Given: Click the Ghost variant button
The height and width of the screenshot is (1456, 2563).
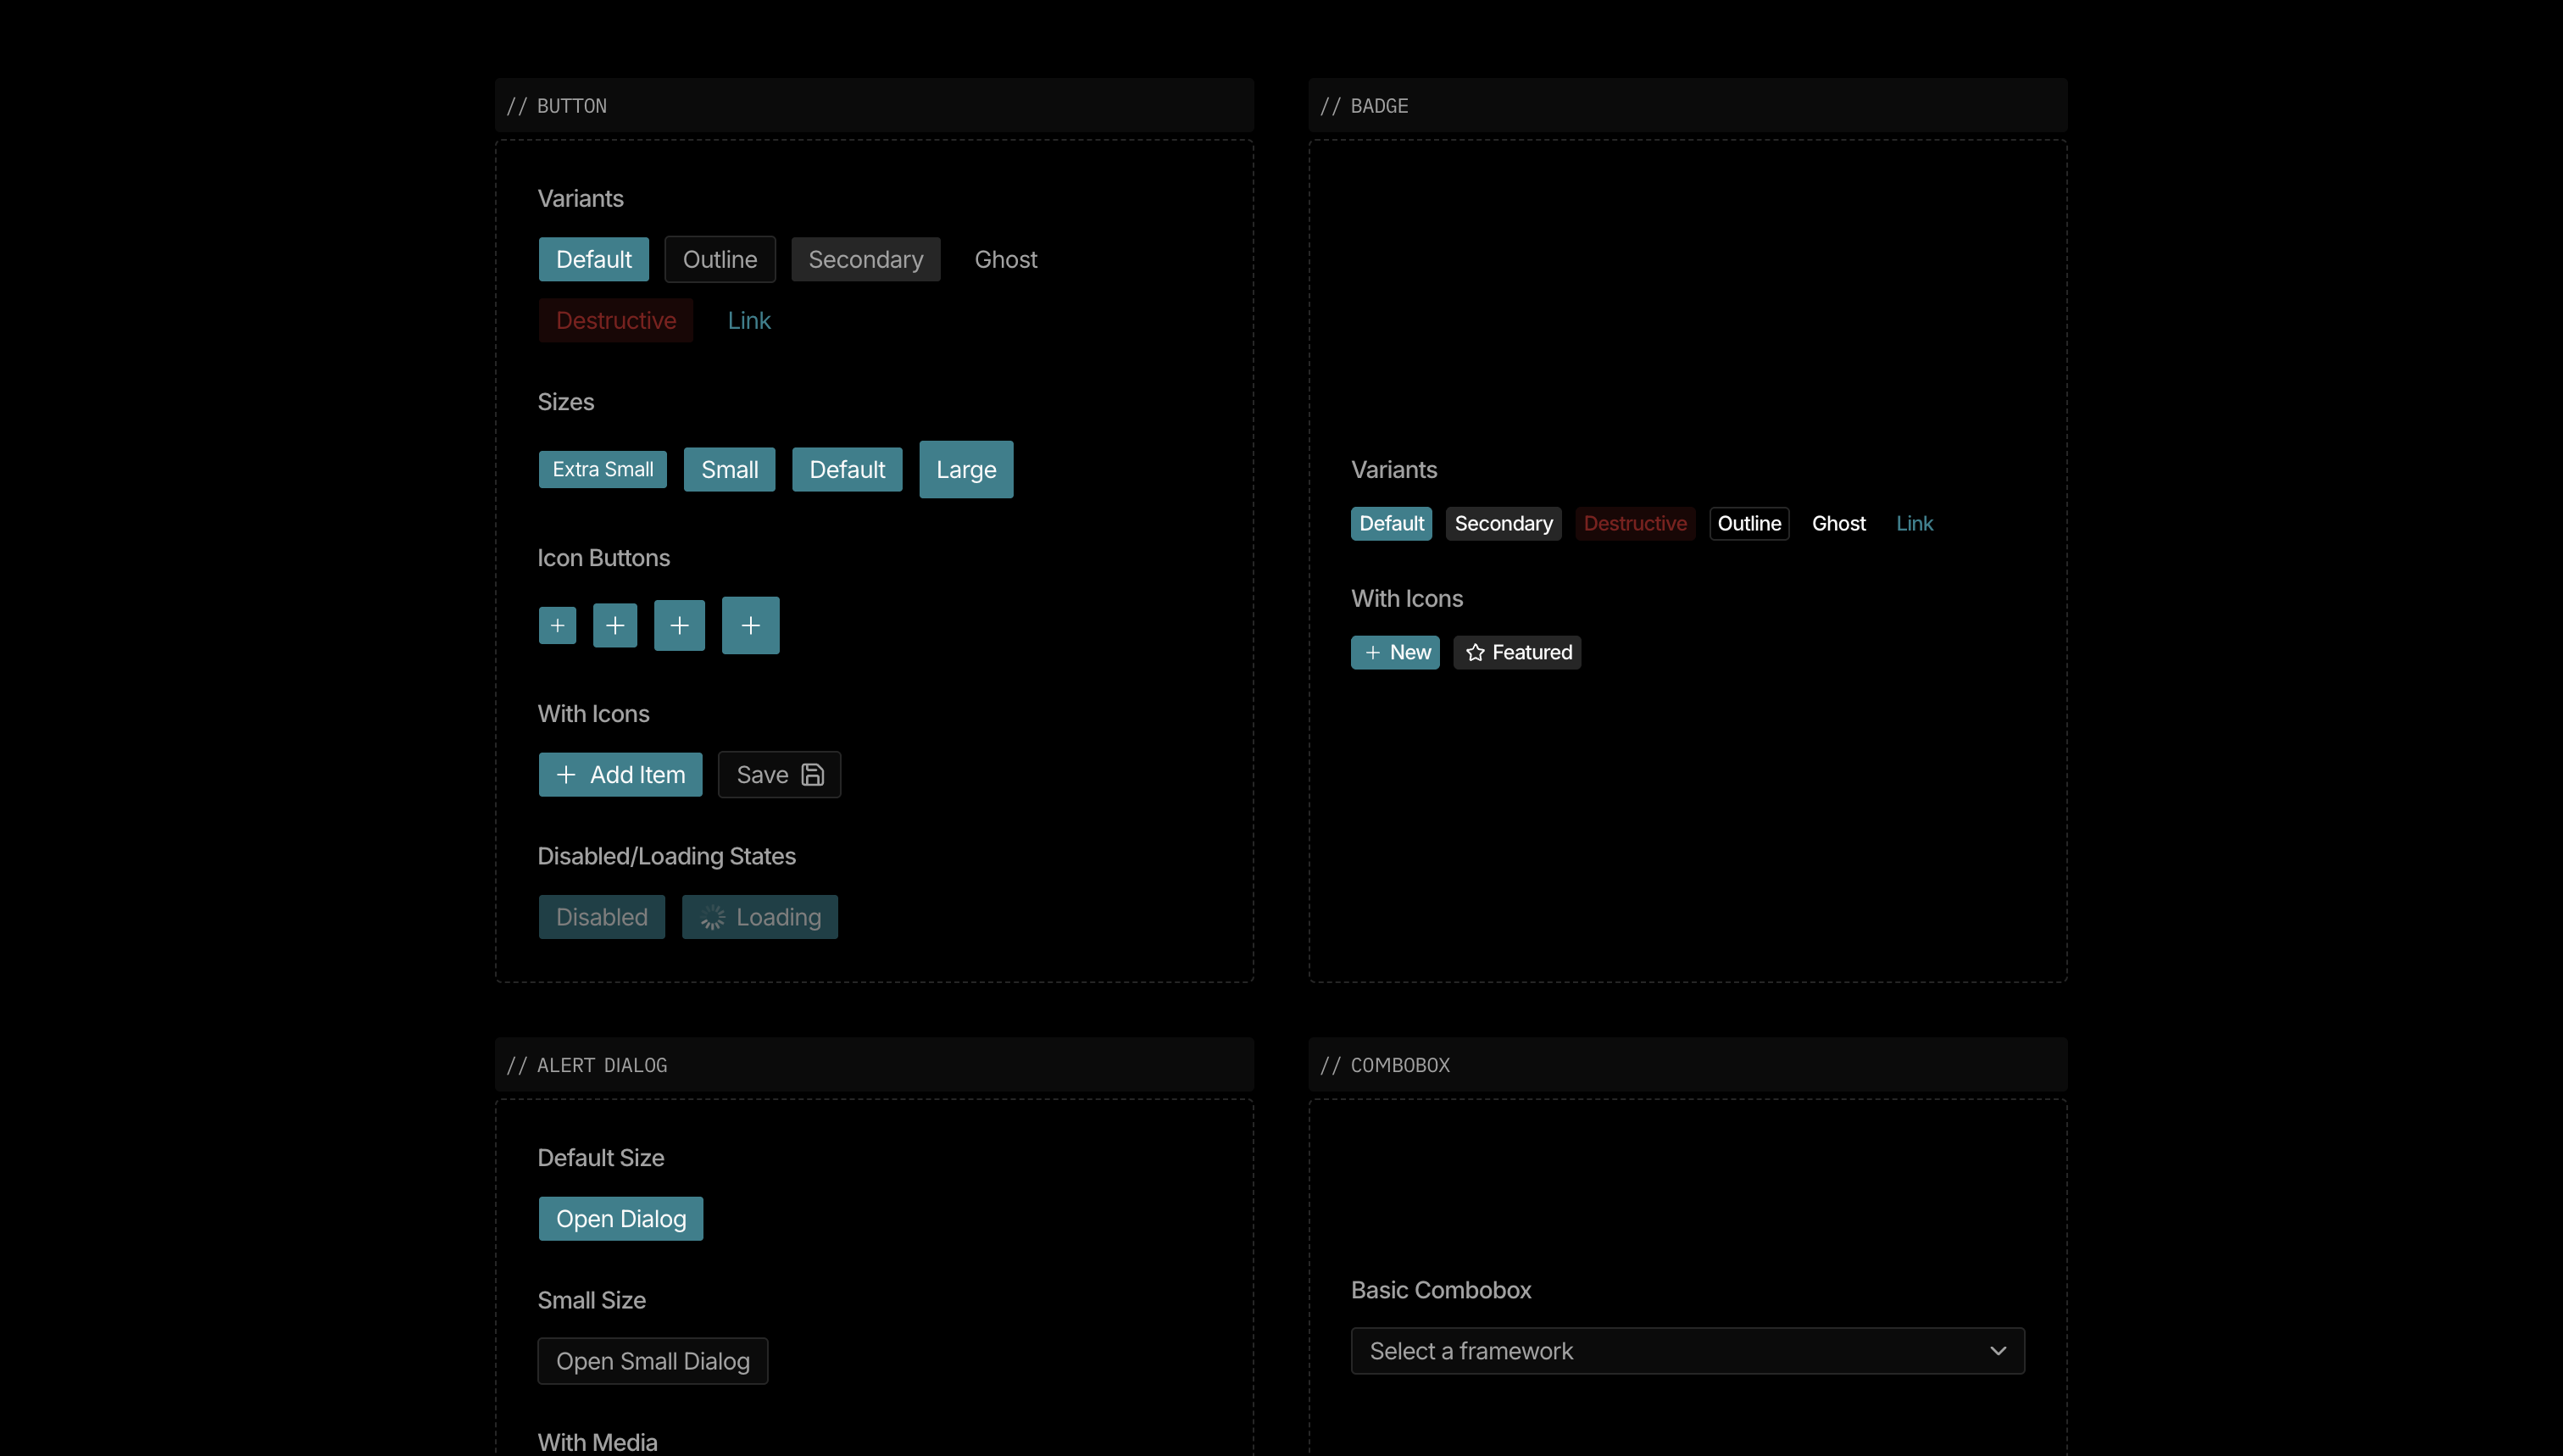Looking at the screenshot, I should [x=1006, y=260].
